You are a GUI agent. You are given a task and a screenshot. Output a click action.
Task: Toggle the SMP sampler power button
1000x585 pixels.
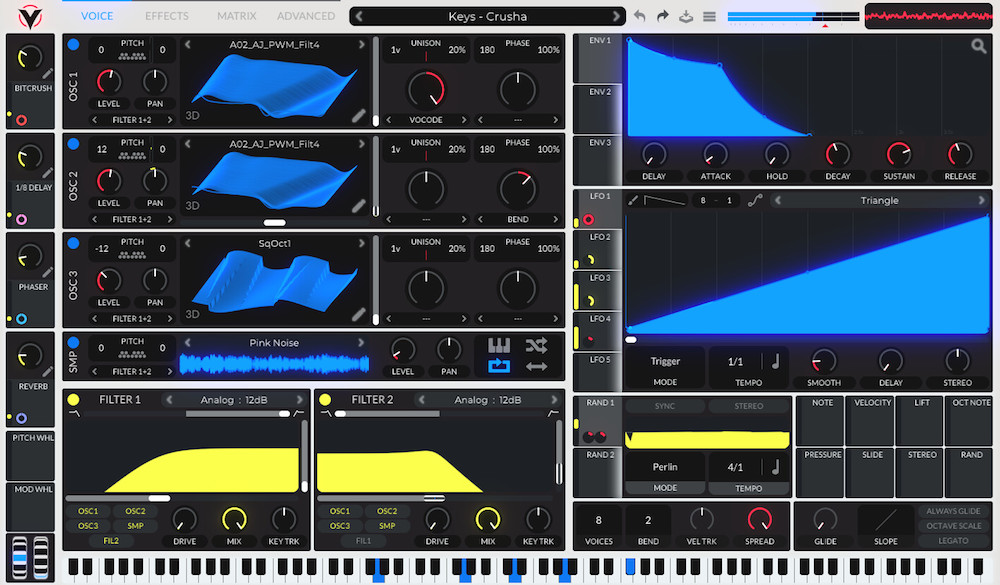coord(73,343)
